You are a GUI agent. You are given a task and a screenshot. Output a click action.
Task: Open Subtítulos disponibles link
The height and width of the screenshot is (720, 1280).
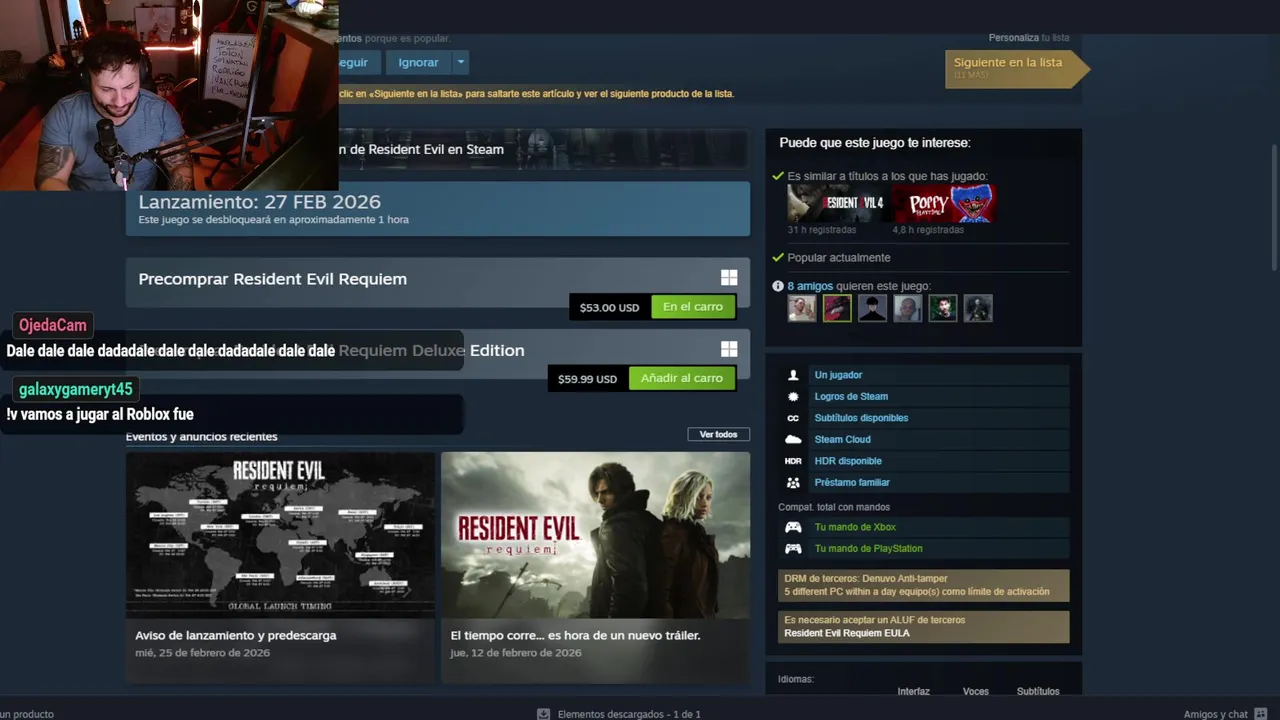[x=861, y=418]
